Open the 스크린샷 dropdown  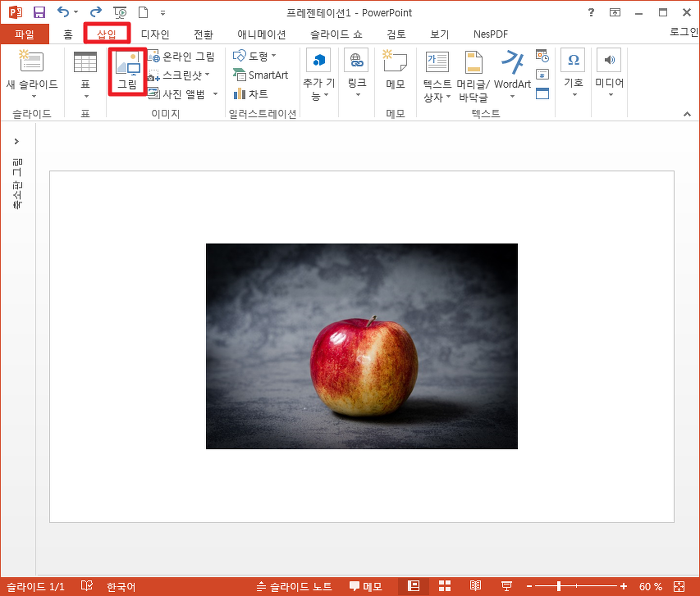pyautogui.click(x=179, y=75)
